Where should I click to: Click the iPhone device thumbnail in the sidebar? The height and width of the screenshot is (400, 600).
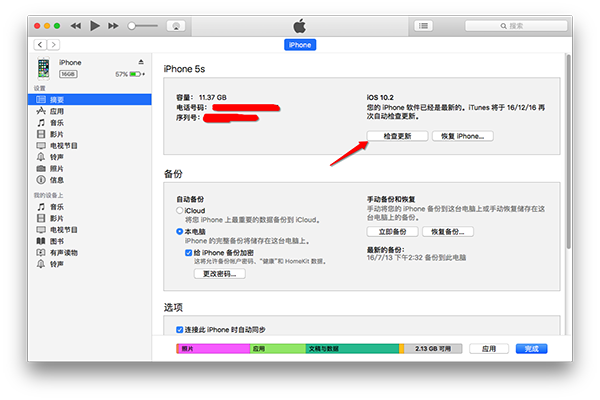pyautogui.click(x=44, y=69)
